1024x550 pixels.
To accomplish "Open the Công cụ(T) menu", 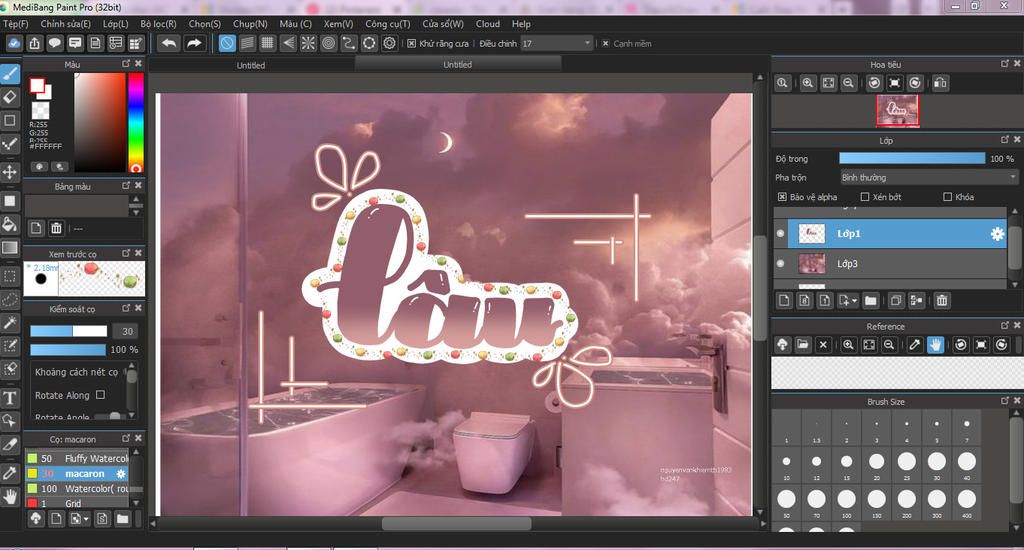I will (387, 24).
